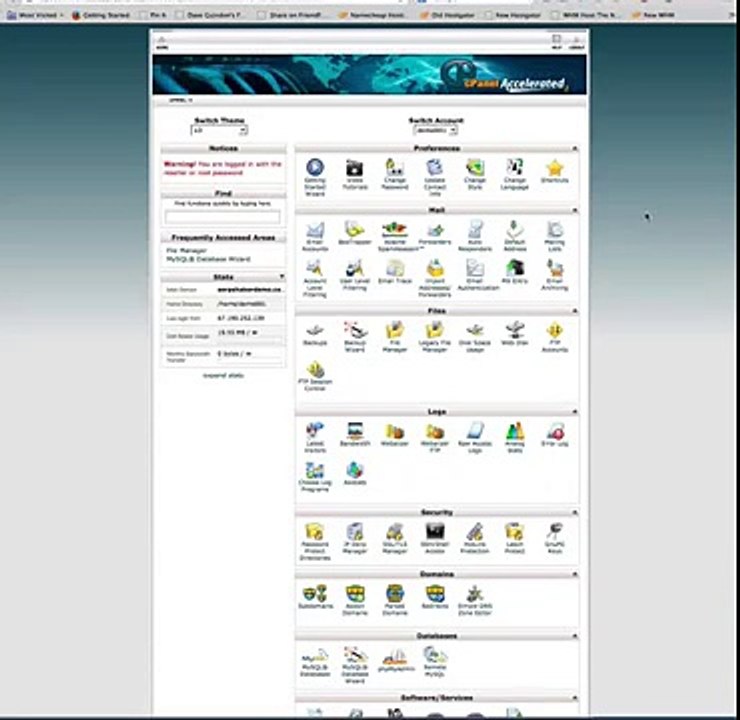Open Password Protect Directories
Image resolution: width=740 pixels, height=720 pixels.
coord(315,532)
